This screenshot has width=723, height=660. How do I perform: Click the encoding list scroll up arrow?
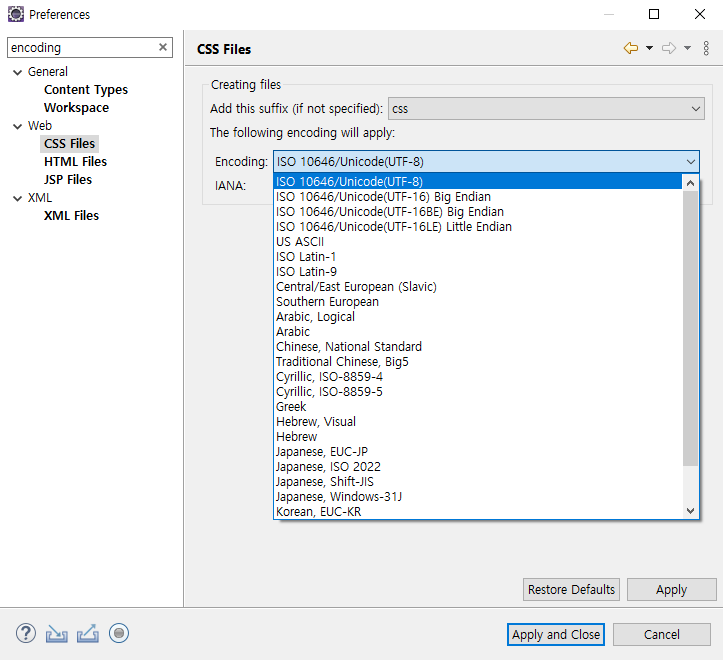(x=690, y=183)
